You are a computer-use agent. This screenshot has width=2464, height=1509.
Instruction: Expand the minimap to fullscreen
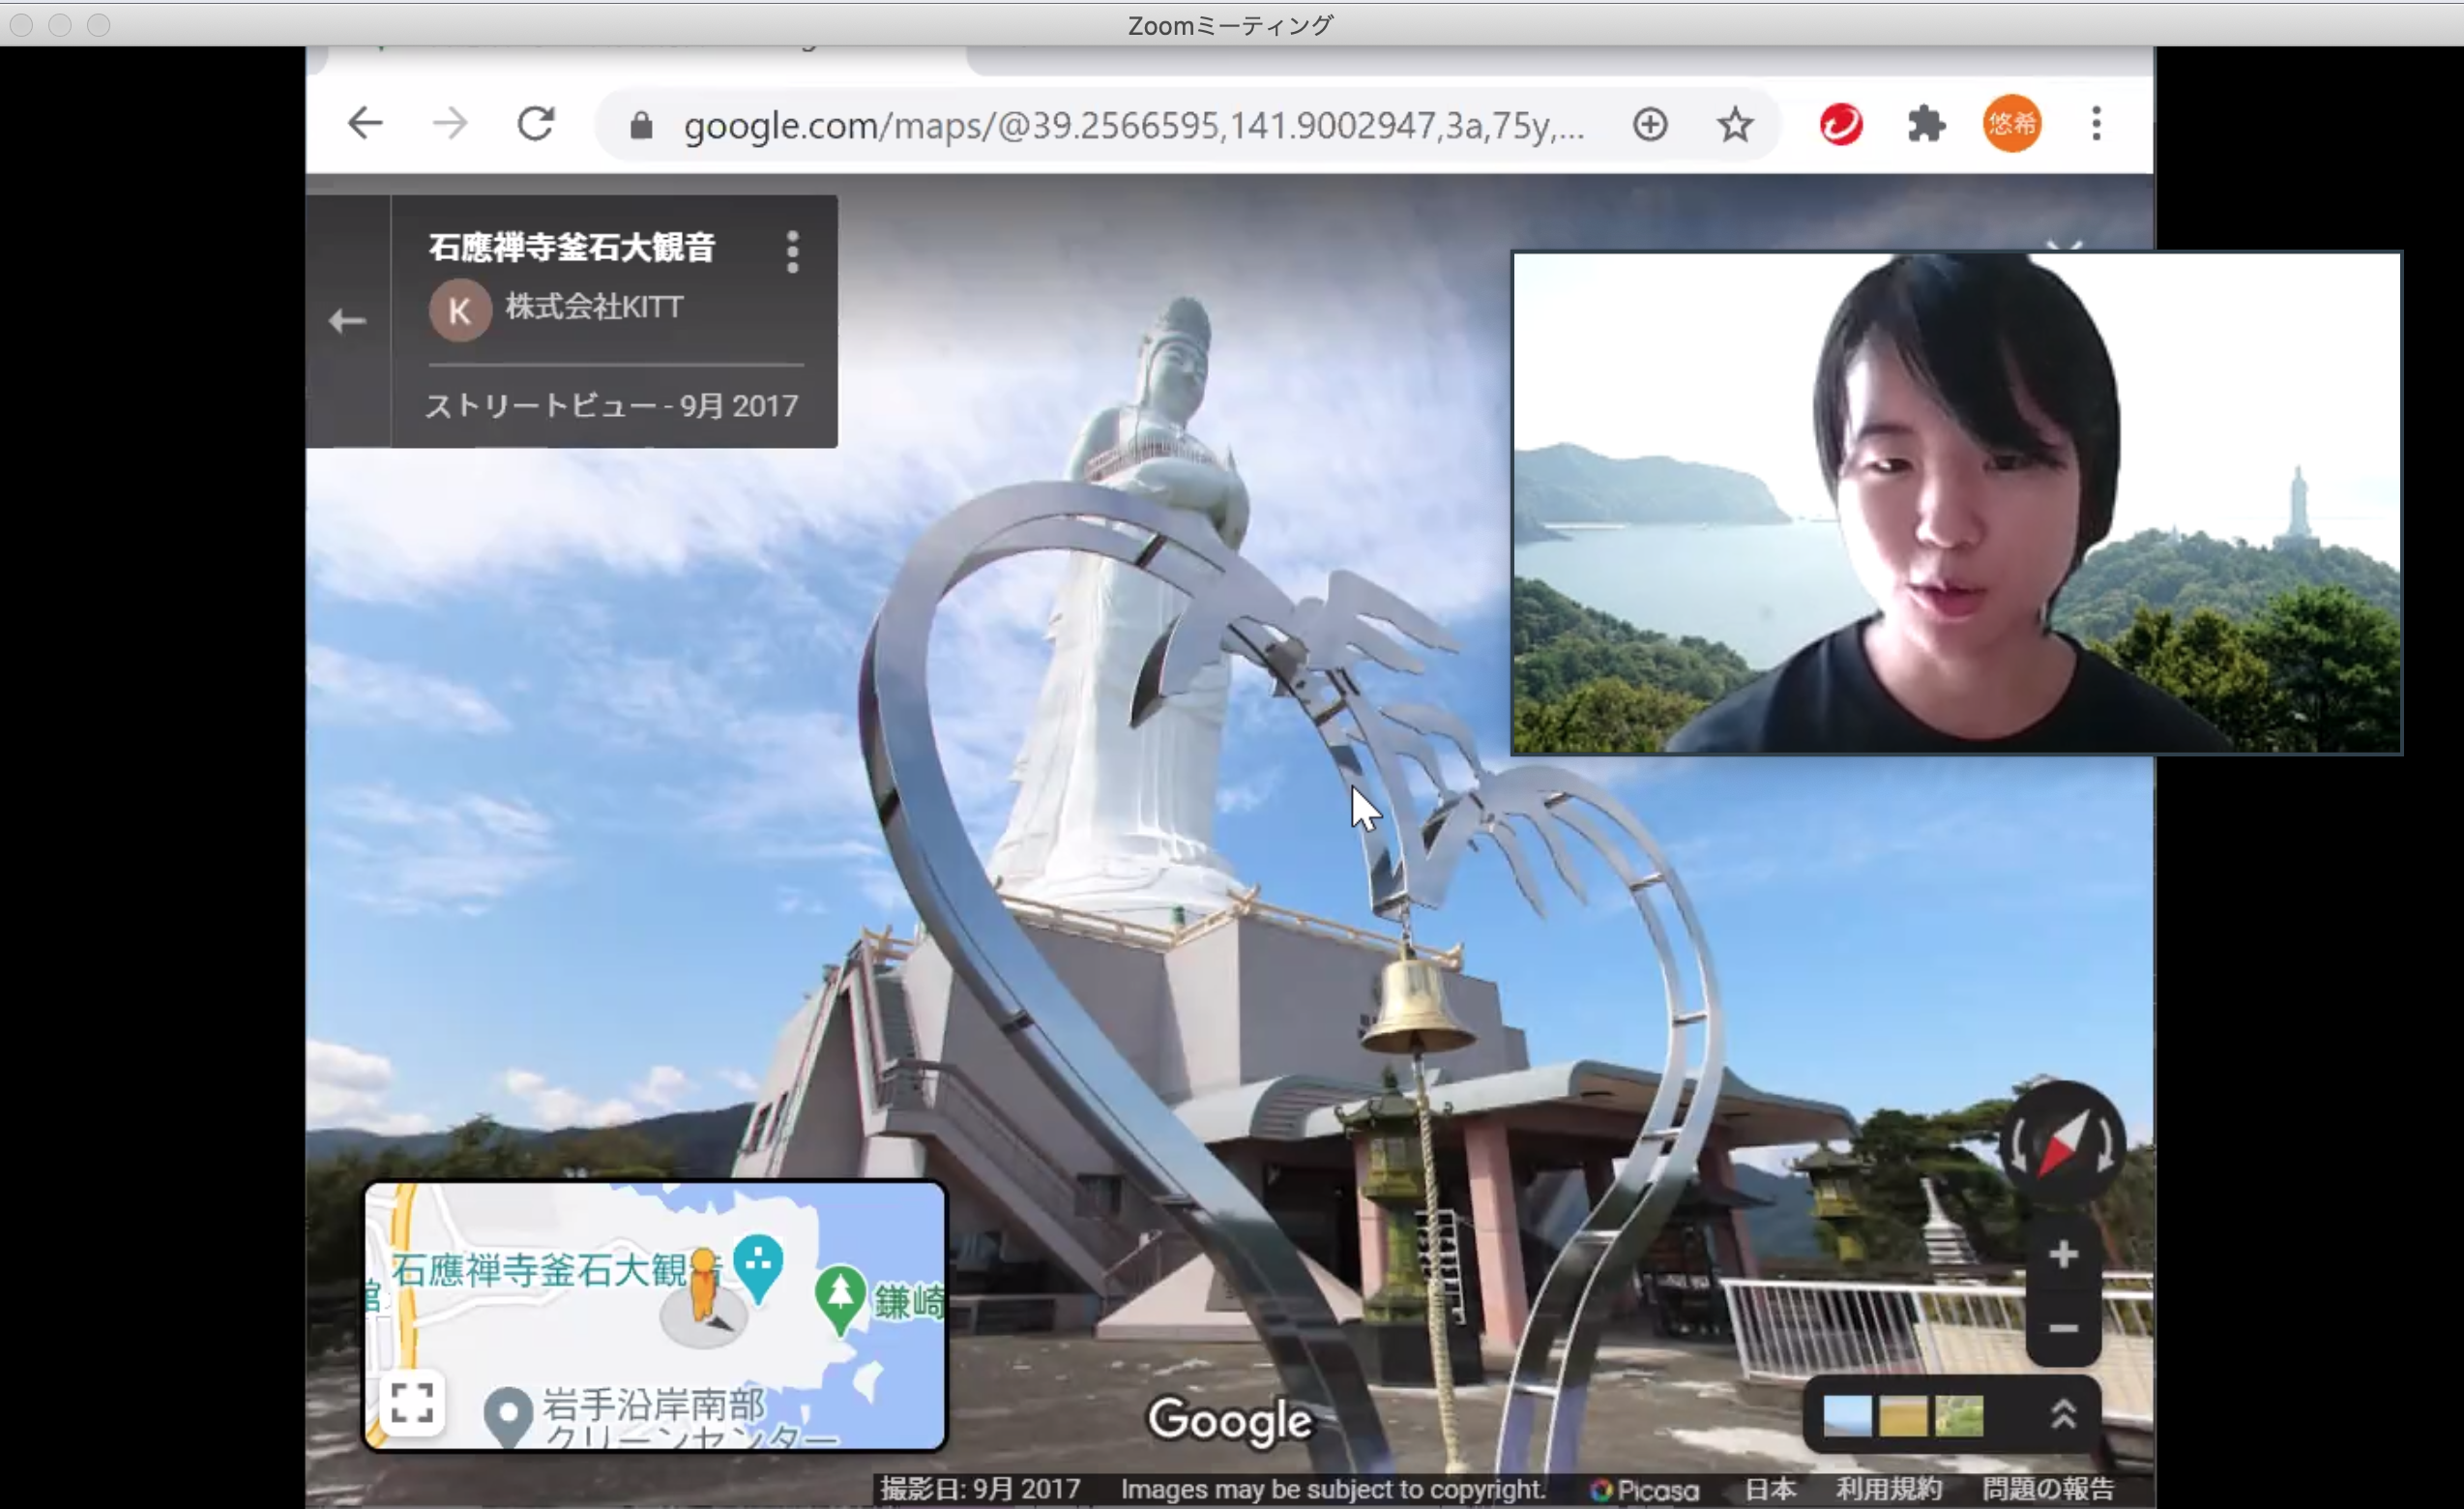(x=412, y=1402)
